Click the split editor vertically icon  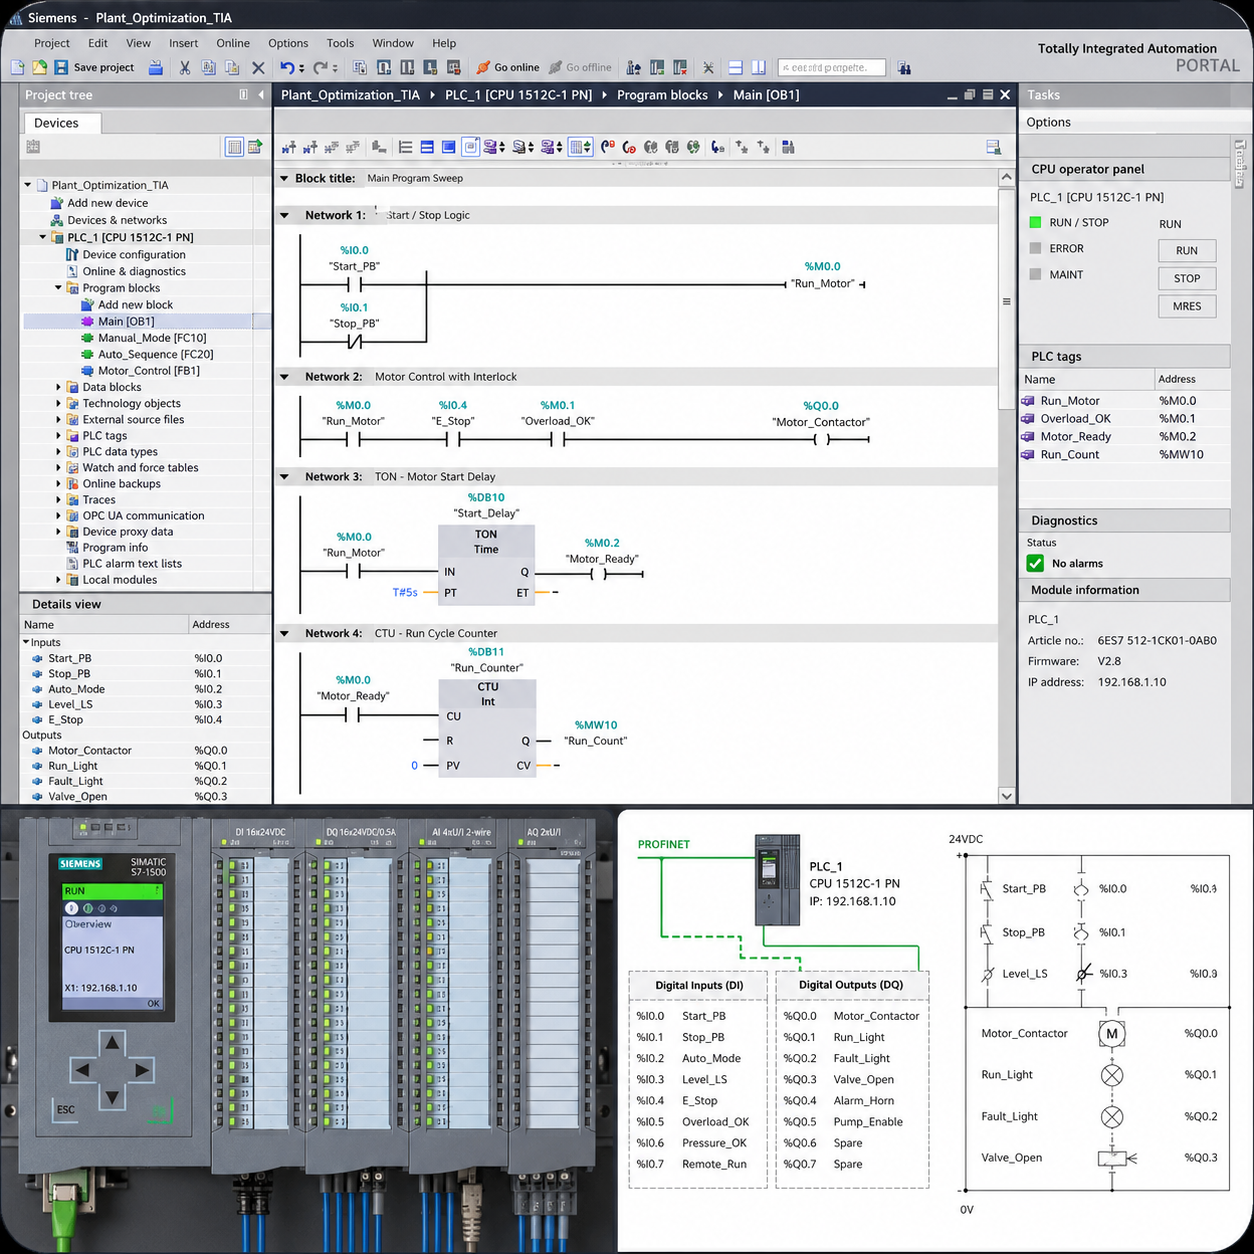[758, 67]
